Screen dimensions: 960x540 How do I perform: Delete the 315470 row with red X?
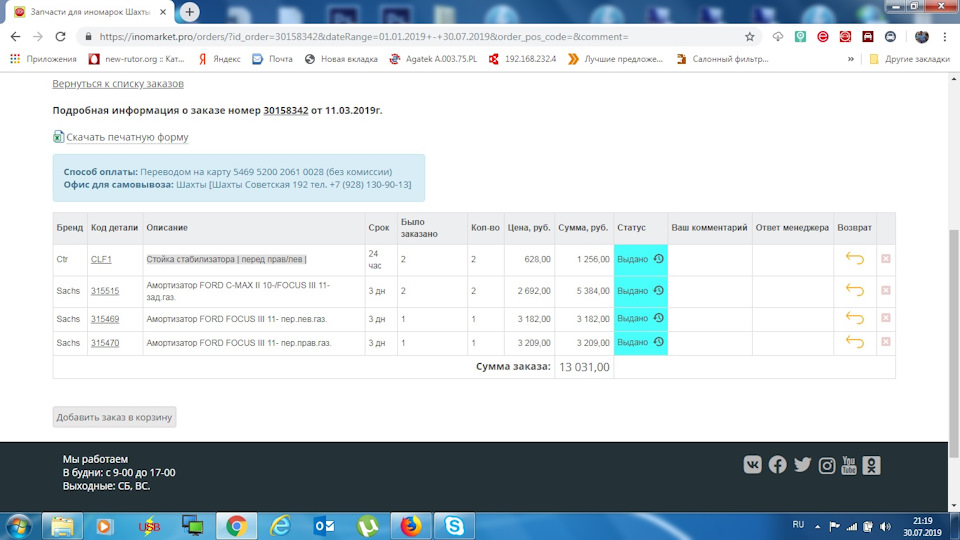(x=885, y=342)
